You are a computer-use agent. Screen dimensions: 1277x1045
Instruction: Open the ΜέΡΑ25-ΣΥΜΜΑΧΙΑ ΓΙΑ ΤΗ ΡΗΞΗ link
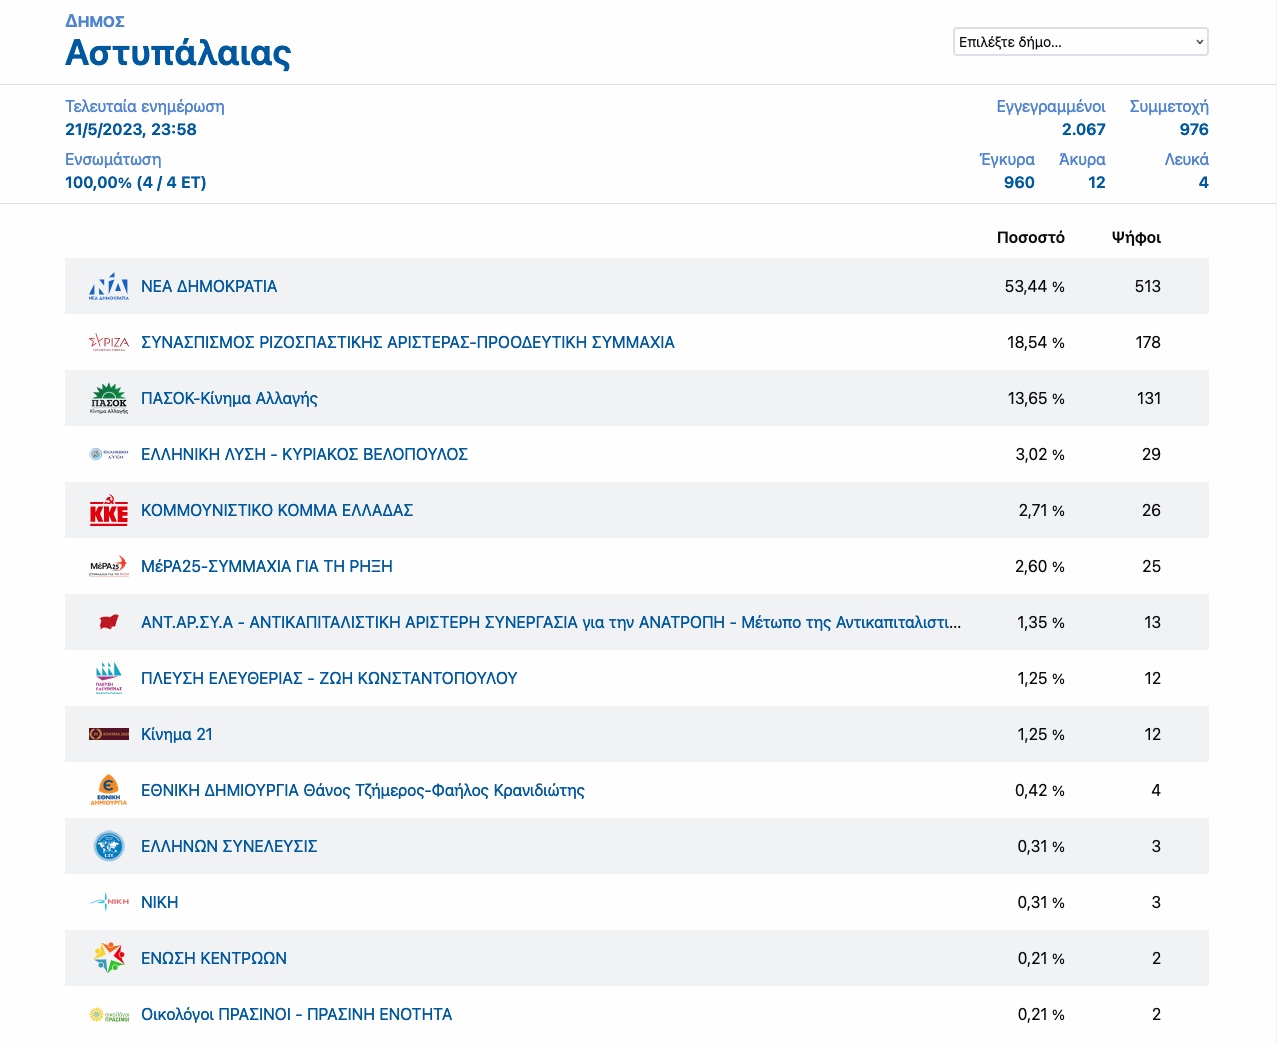click(x=267, y=566)
